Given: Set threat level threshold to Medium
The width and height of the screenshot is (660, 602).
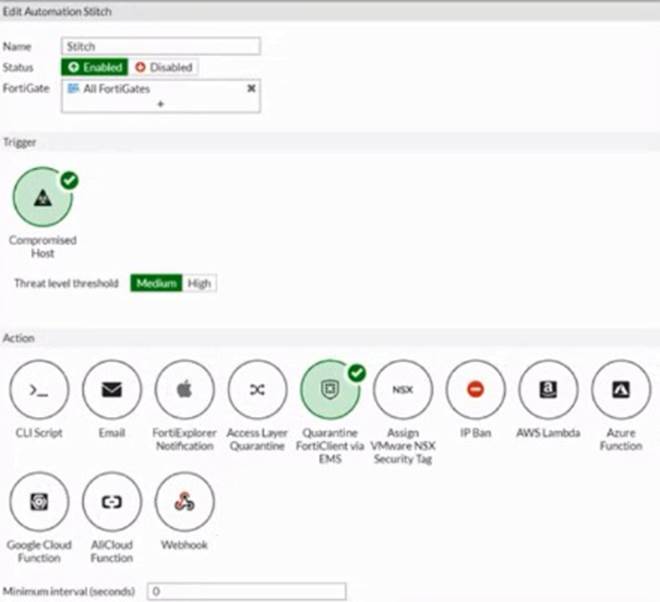Looking at the screenshot, I should coord(156,283).
